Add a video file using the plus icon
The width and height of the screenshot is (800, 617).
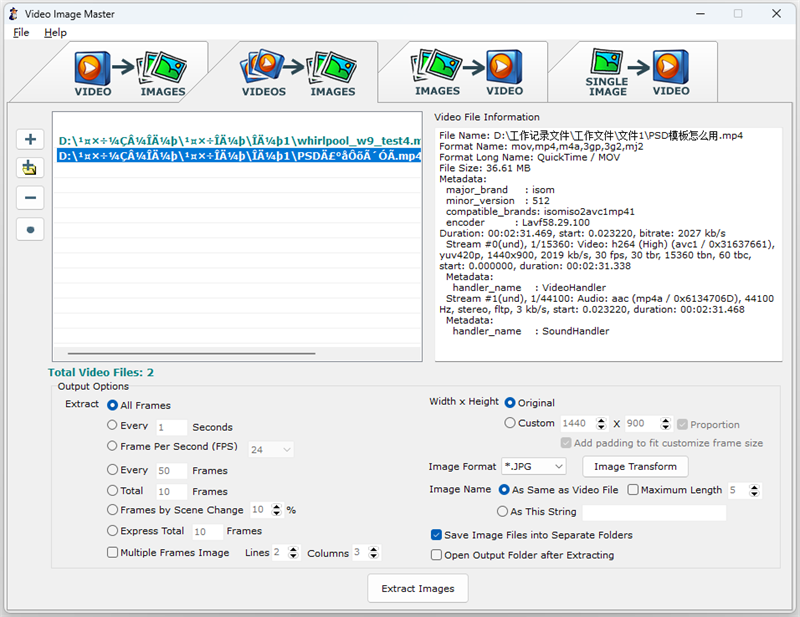click(x=30, y=139)
